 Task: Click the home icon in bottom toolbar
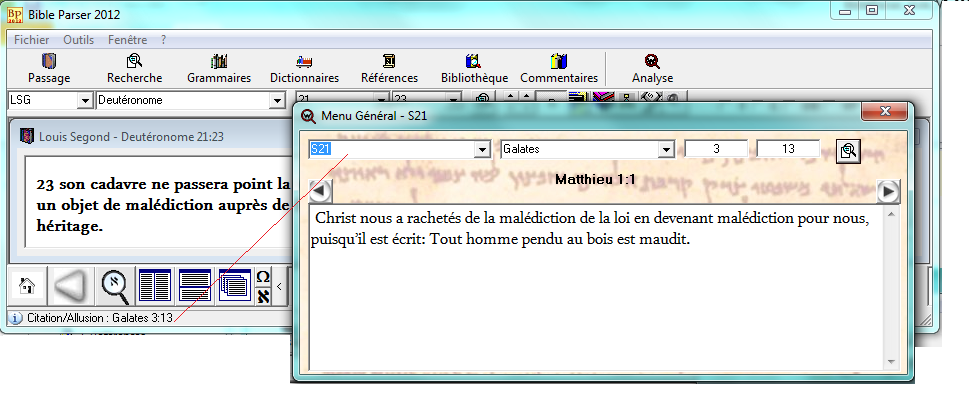pyautogui.click(x=27, y=286)
